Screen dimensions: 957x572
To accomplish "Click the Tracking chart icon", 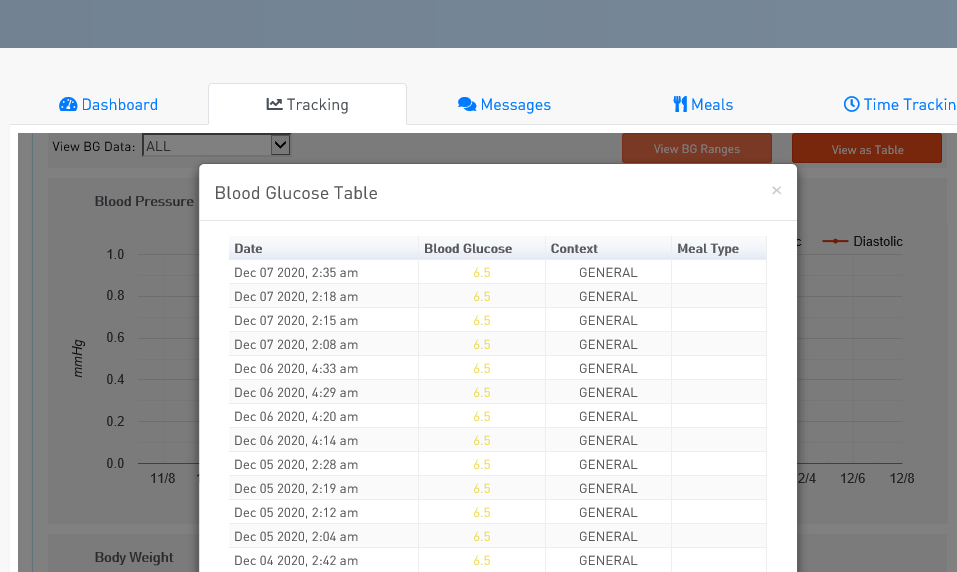I will coord(274,104).
